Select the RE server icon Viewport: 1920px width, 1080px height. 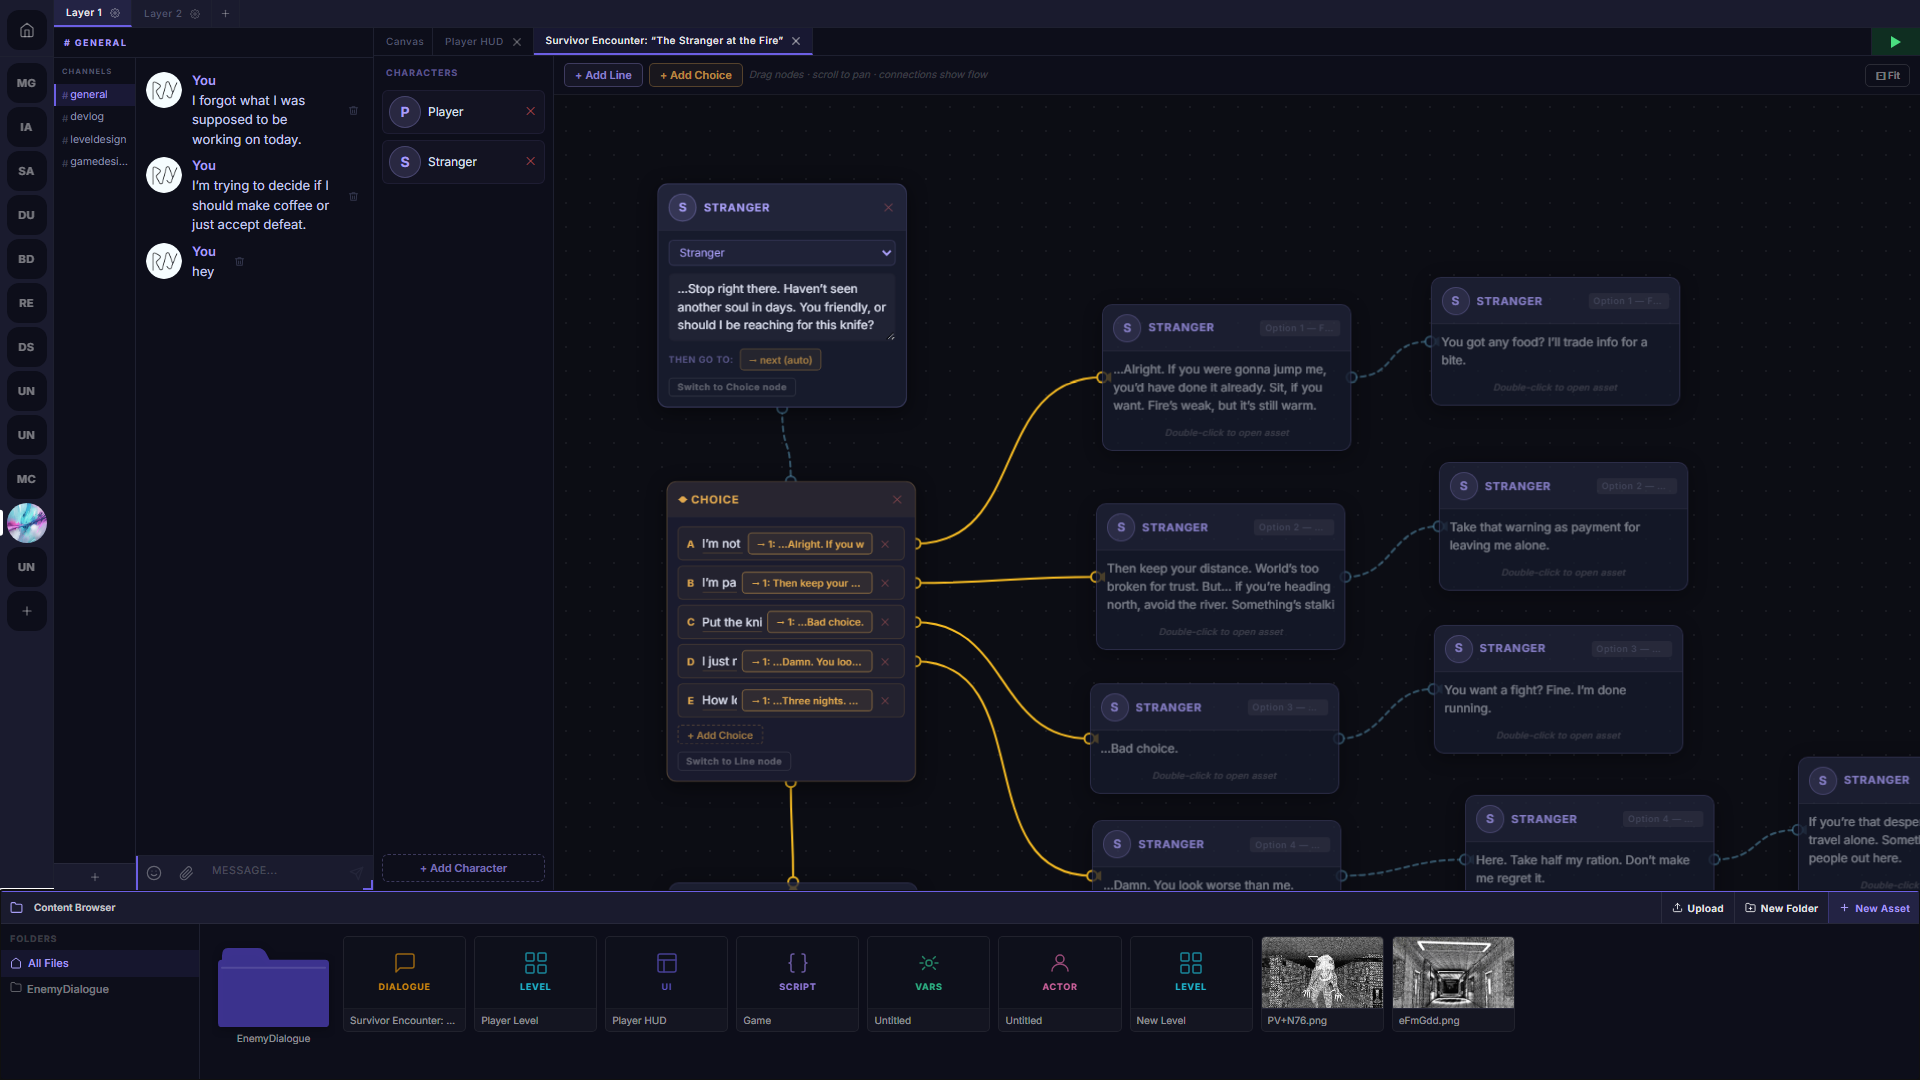(x=27, y=303)
